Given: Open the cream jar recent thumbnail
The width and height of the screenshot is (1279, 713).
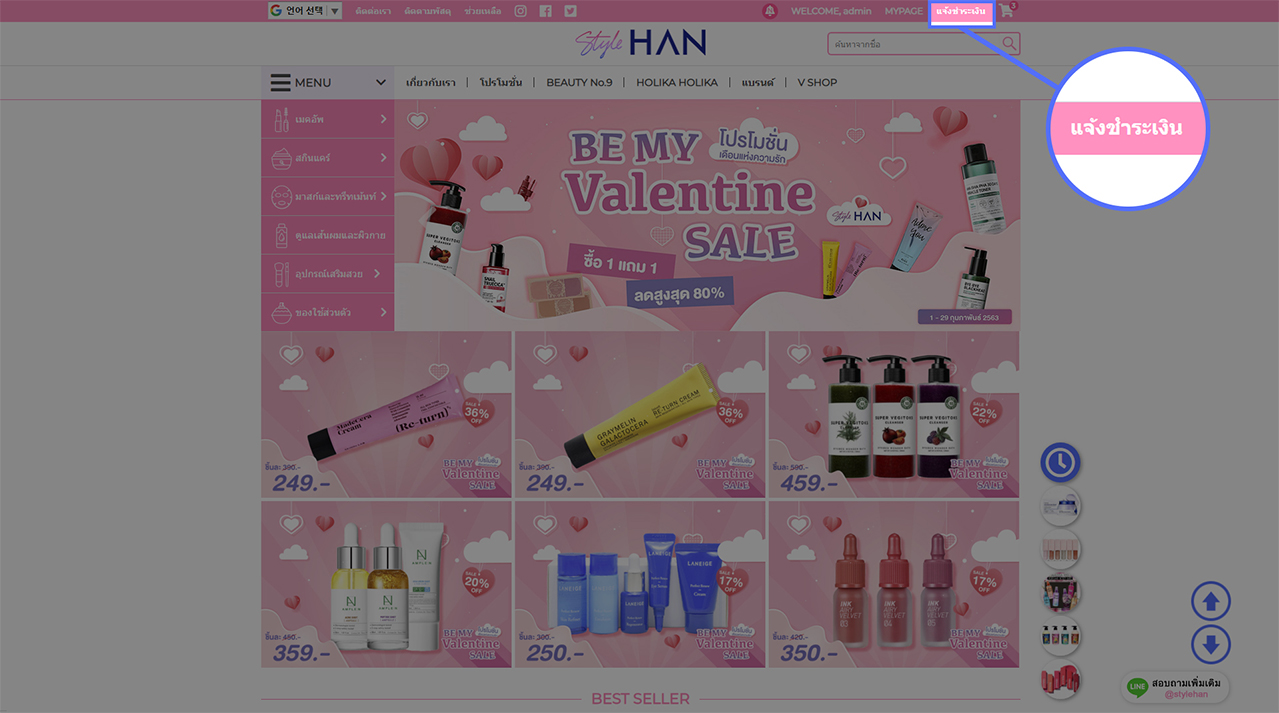Looking at the screenshot, I should [x=1060, y=506].
